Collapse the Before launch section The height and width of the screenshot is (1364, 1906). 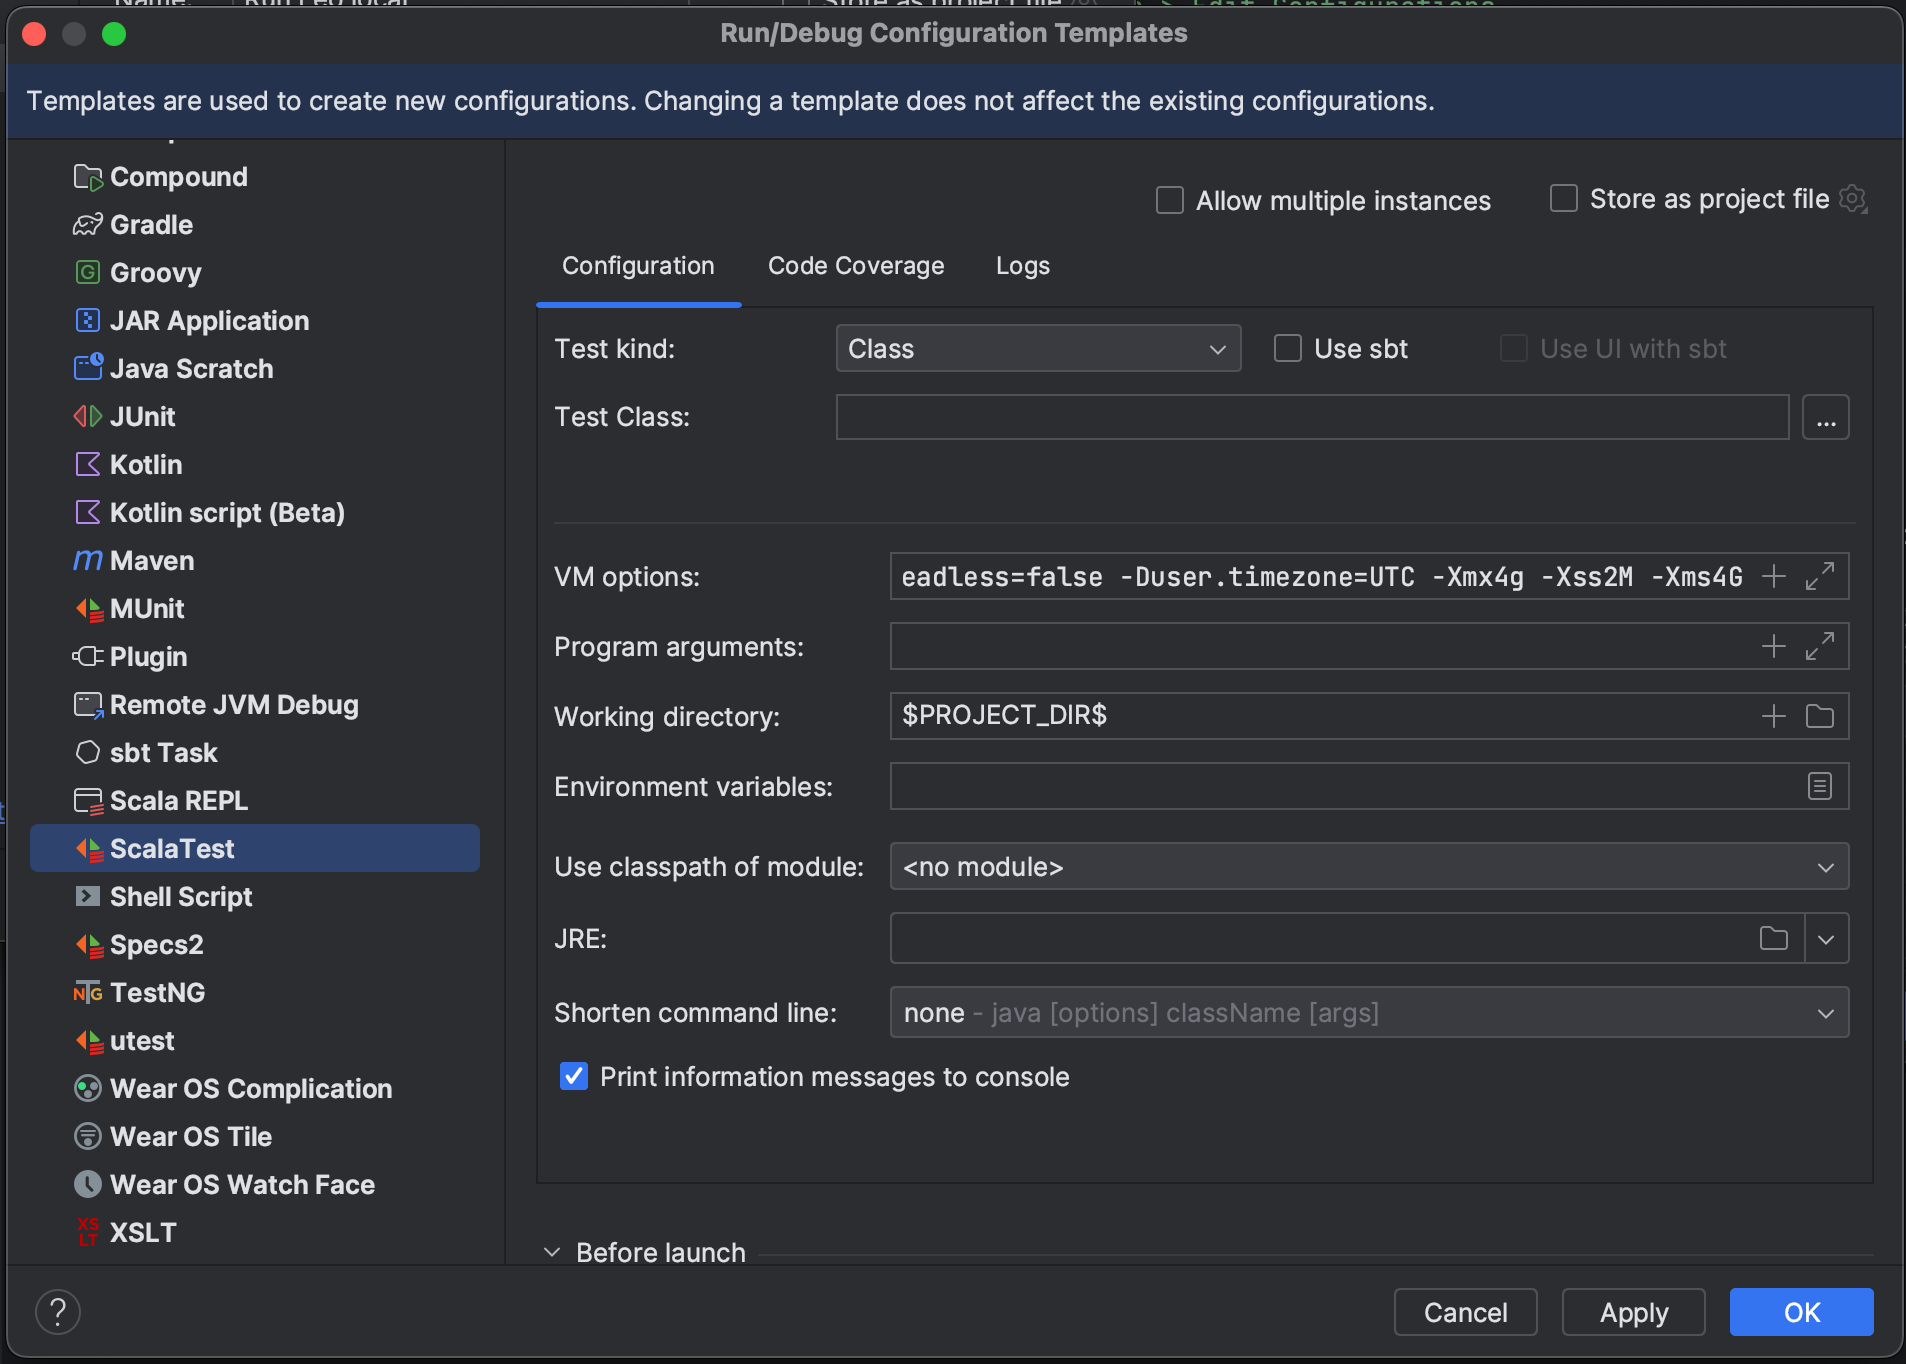[x=552, y=1252]
